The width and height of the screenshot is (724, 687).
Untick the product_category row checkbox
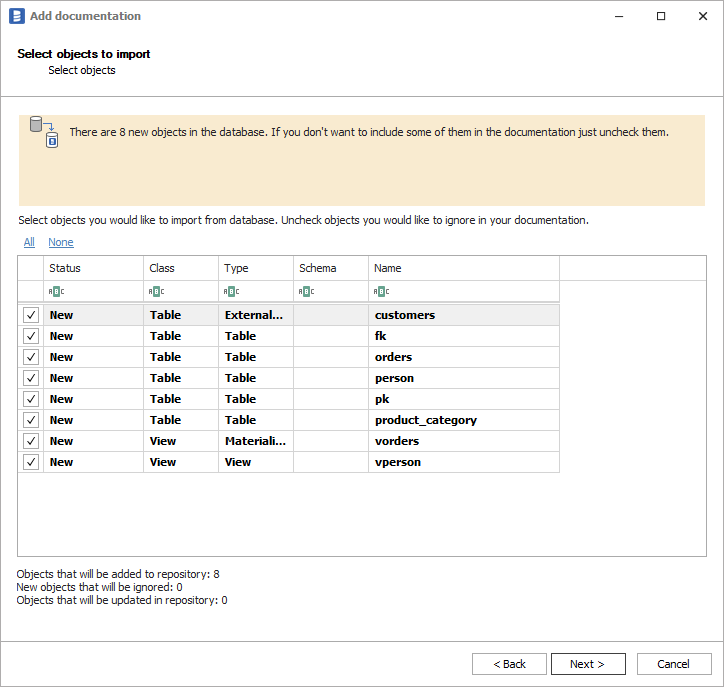point(31,420)
